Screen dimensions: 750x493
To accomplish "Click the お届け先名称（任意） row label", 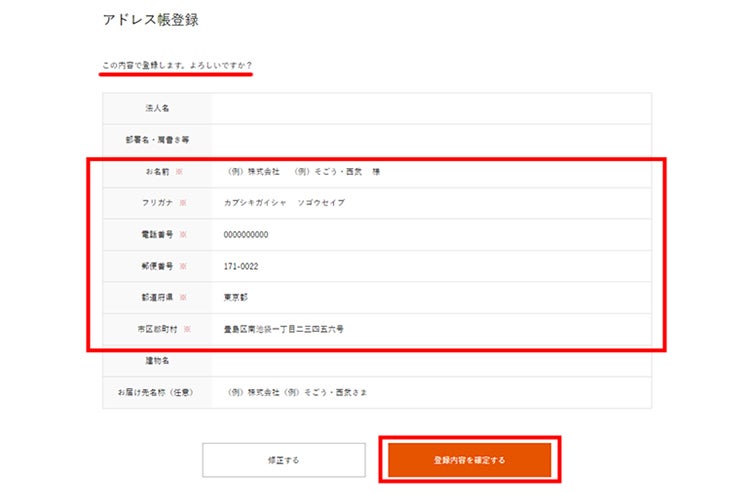I will coord(155,392).
